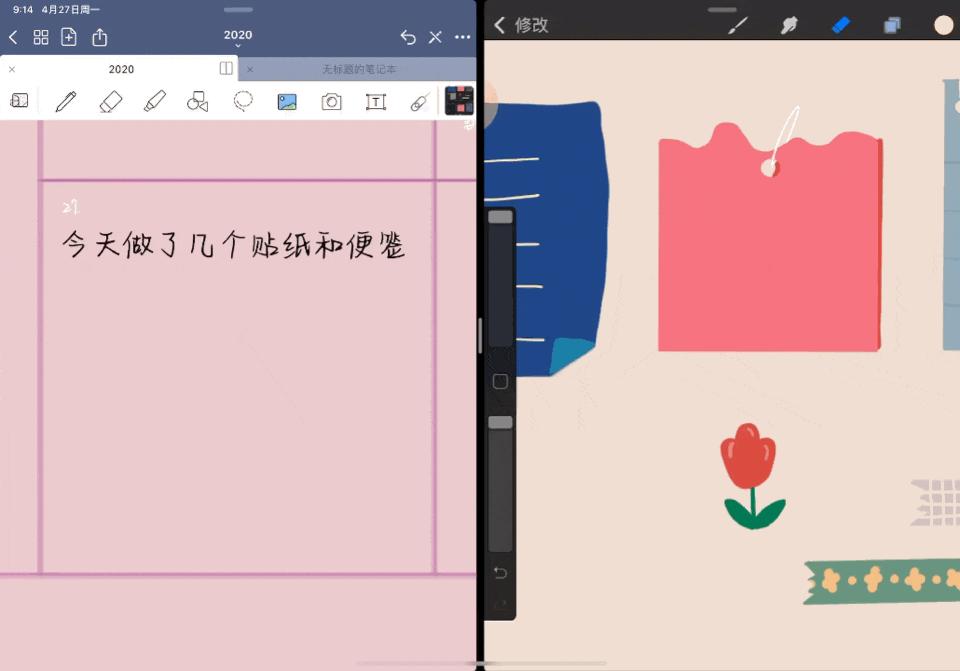This screenshot has width=960, height=671.
Task: Switch to the 无标题的笔记本 tab
Action: [360, 68]
